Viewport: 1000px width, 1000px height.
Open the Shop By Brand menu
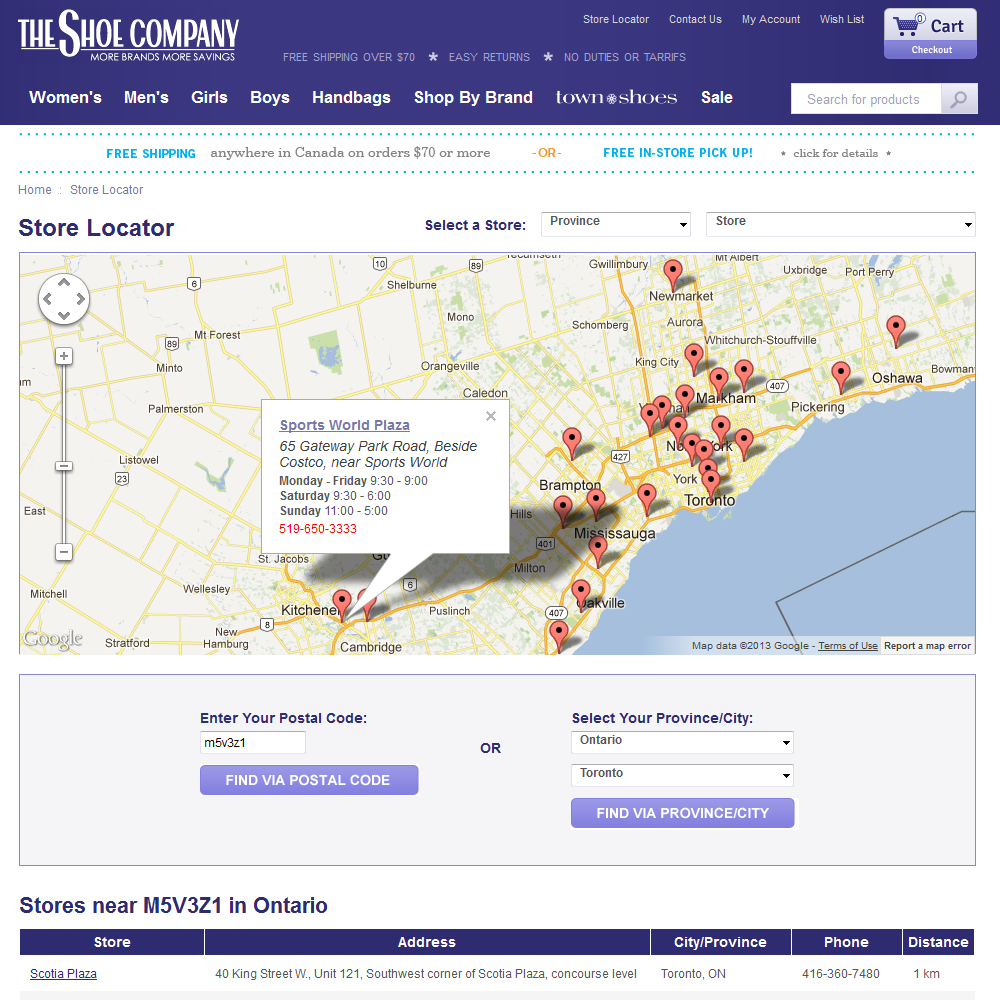click(x=473, y=98)
